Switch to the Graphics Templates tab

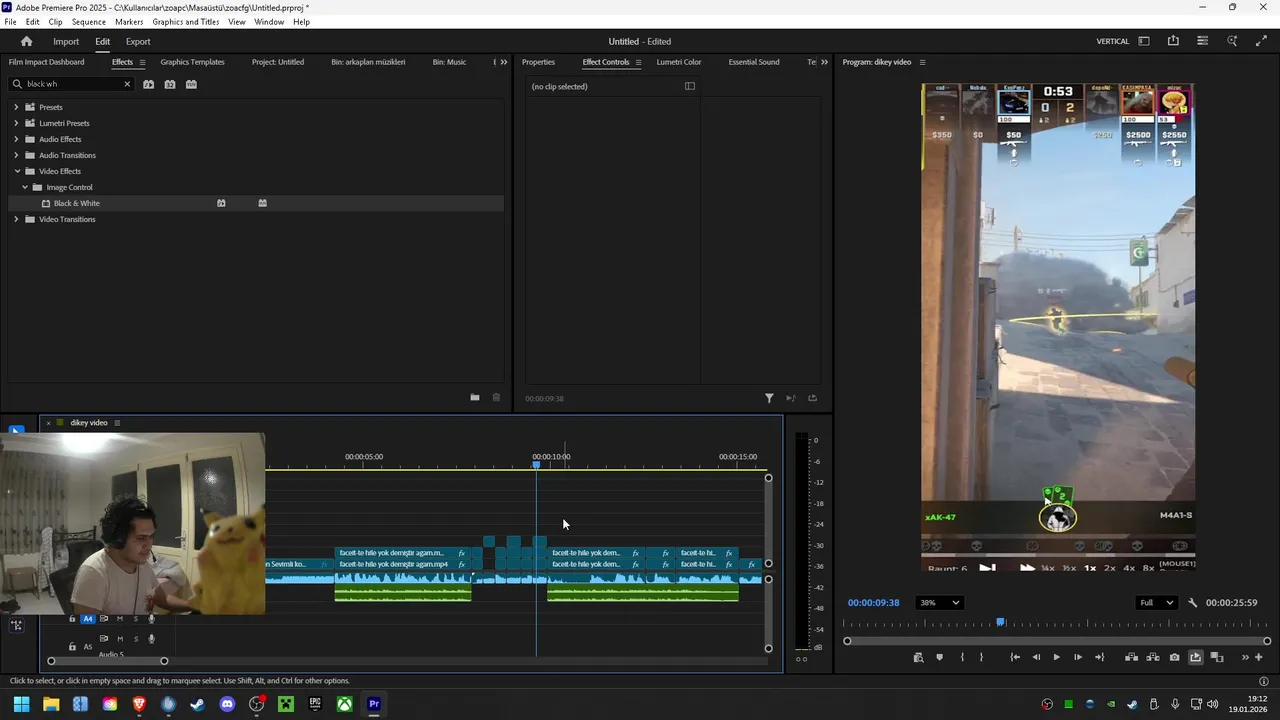coord(192,62)
